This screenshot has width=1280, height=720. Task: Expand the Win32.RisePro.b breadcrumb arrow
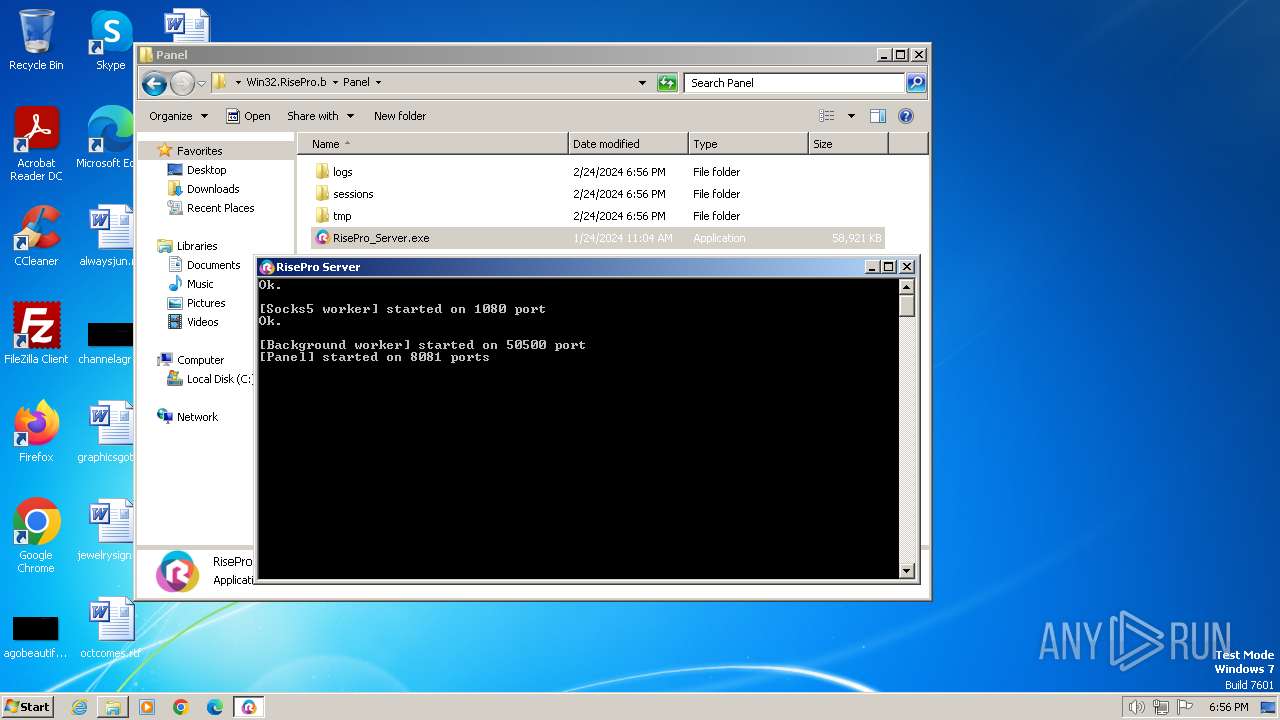pos(335,83)
